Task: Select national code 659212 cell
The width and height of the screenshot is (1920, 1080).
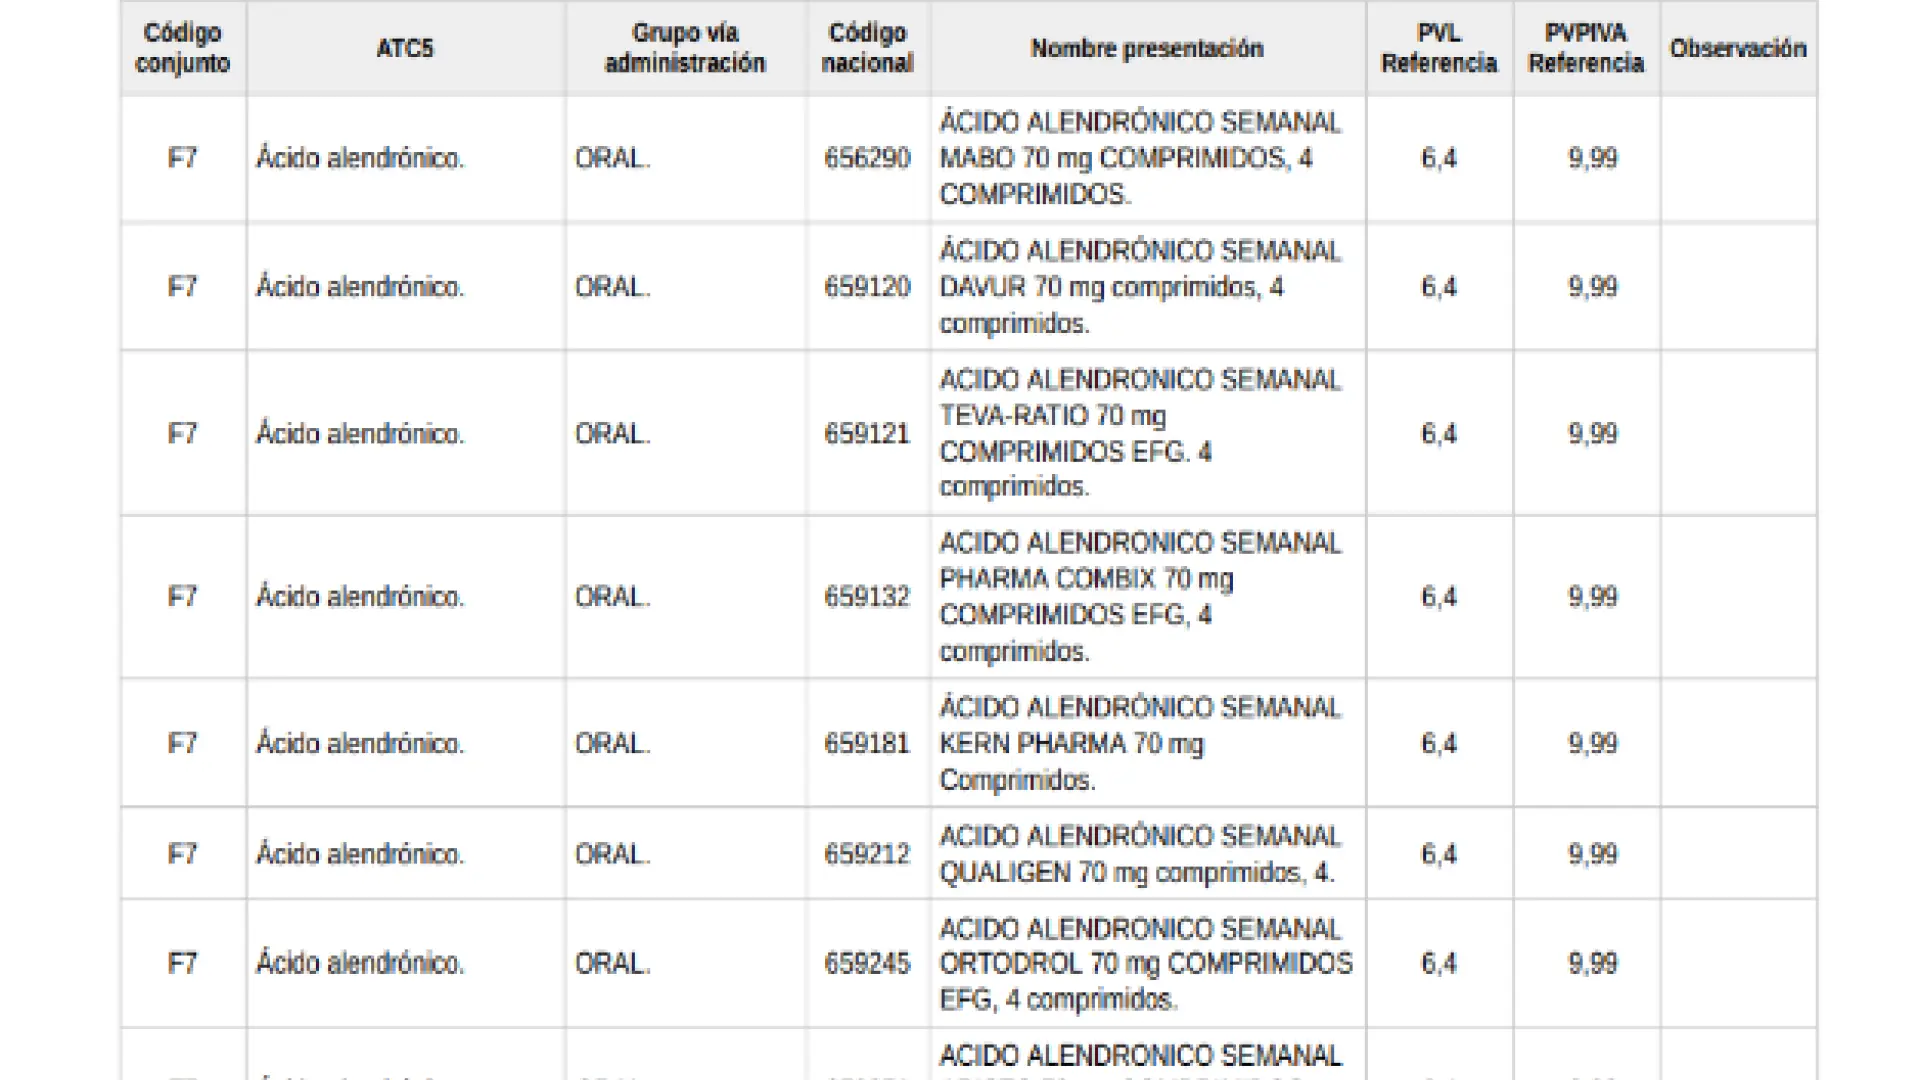Action: coord(867,854)
